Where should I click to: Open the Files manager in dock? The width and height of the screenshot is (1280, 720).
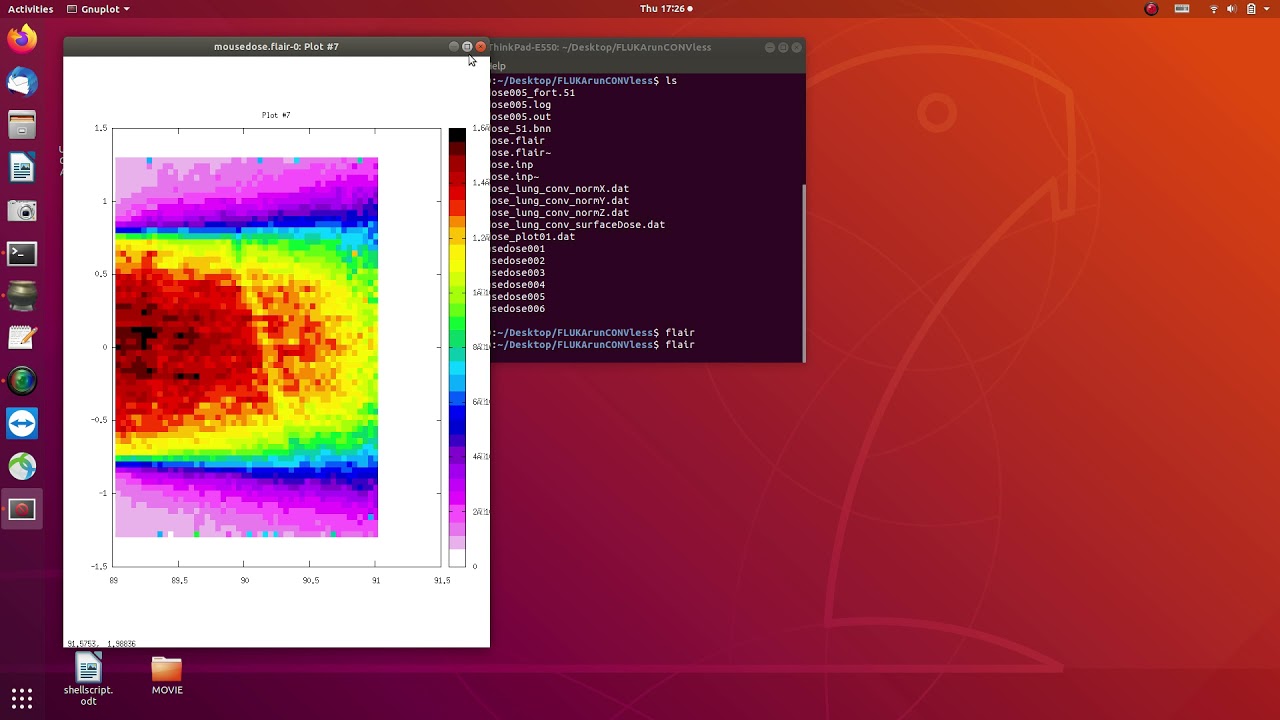click(x=22, y=125)
